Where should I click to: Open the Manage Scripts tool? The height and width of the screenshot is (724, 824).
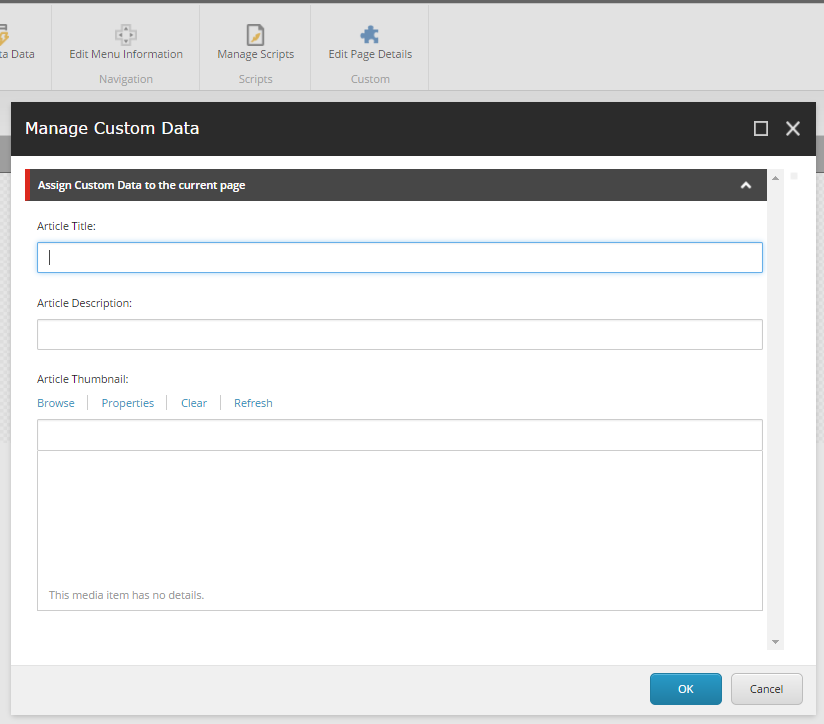tap(255, 35)
